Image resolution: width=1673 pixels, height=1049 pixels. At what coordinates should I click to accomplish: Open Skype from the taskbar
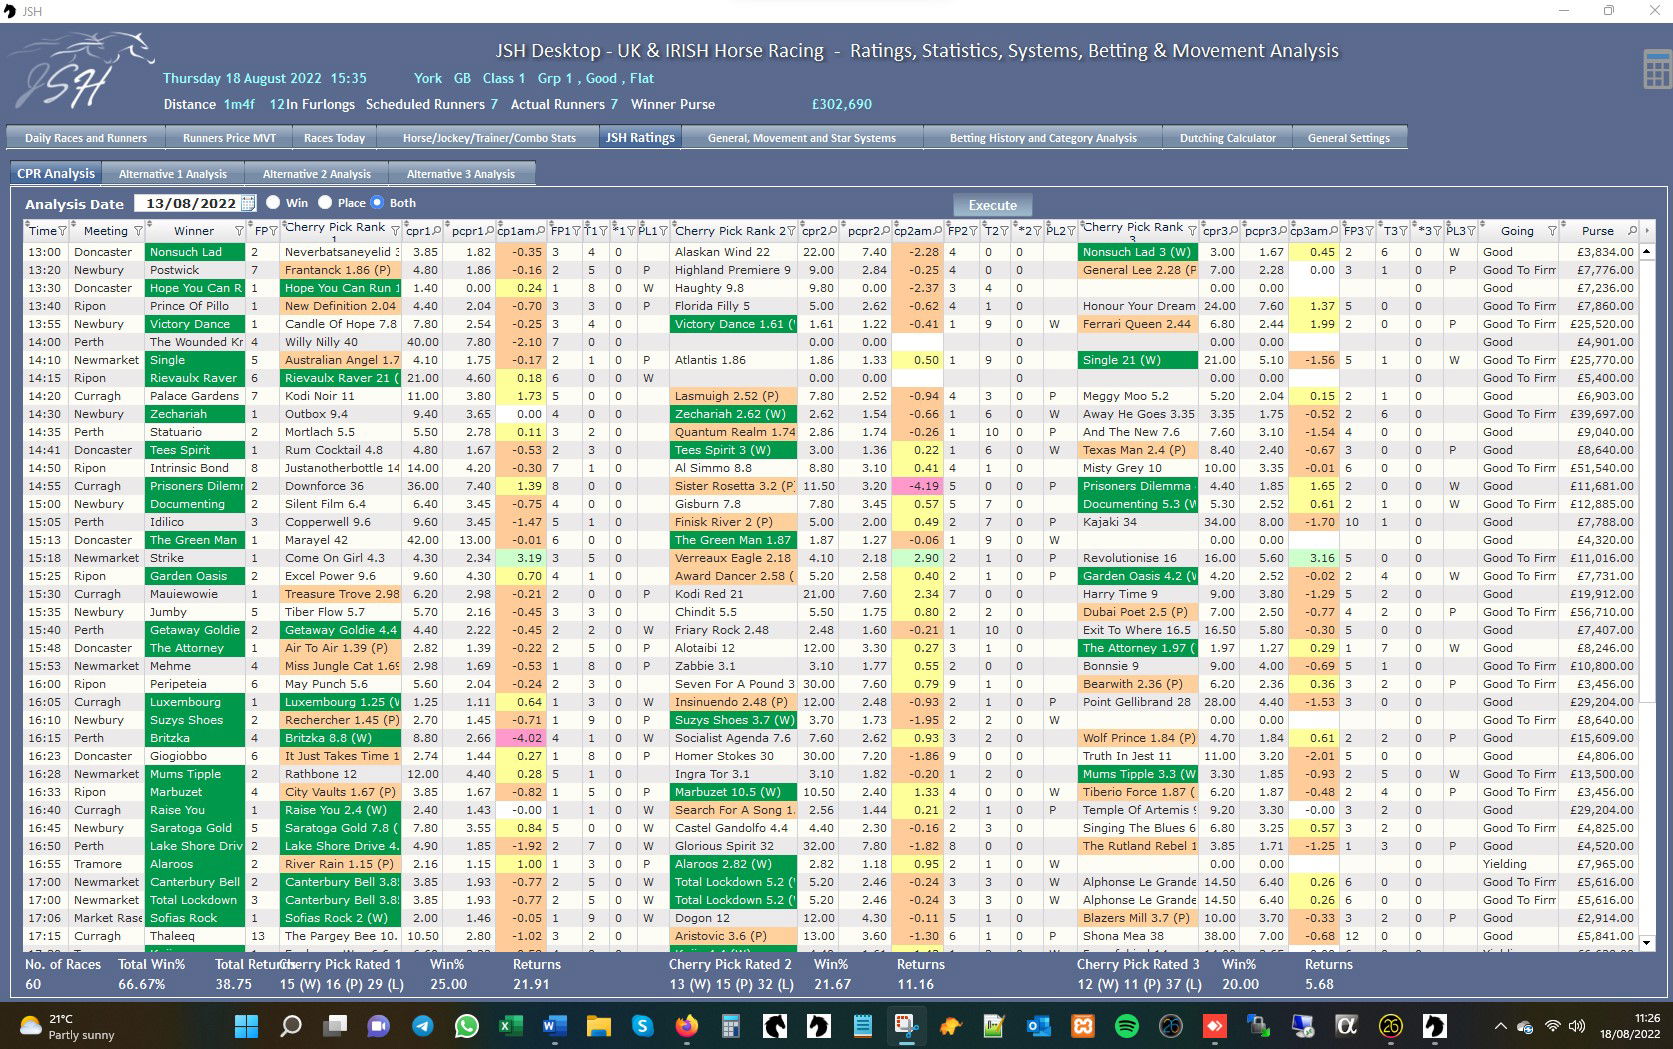(x=642, y=1026)
